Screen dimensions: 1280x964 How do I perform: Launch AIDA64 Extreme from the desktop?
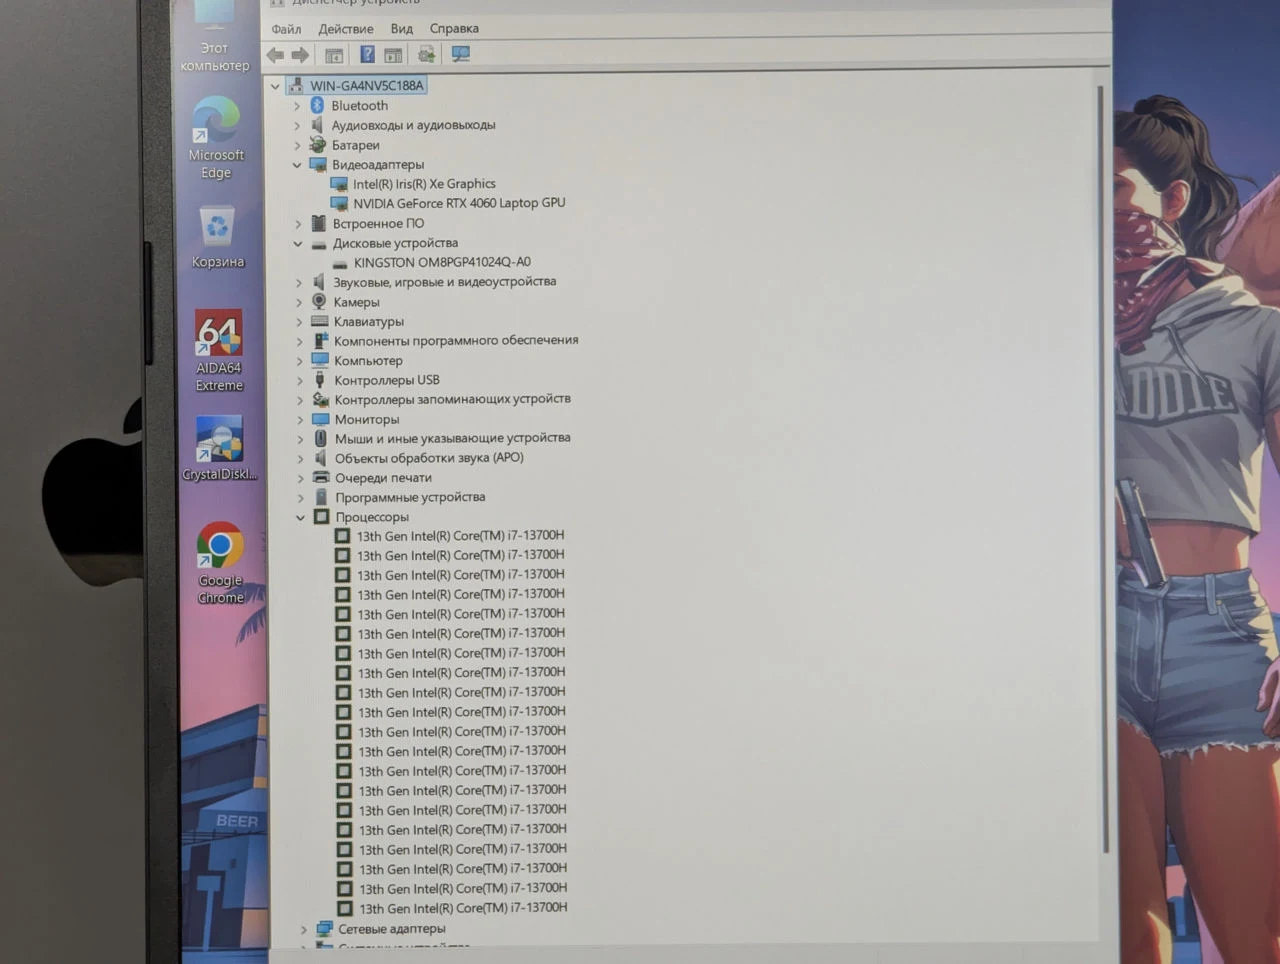coord(219,350)
